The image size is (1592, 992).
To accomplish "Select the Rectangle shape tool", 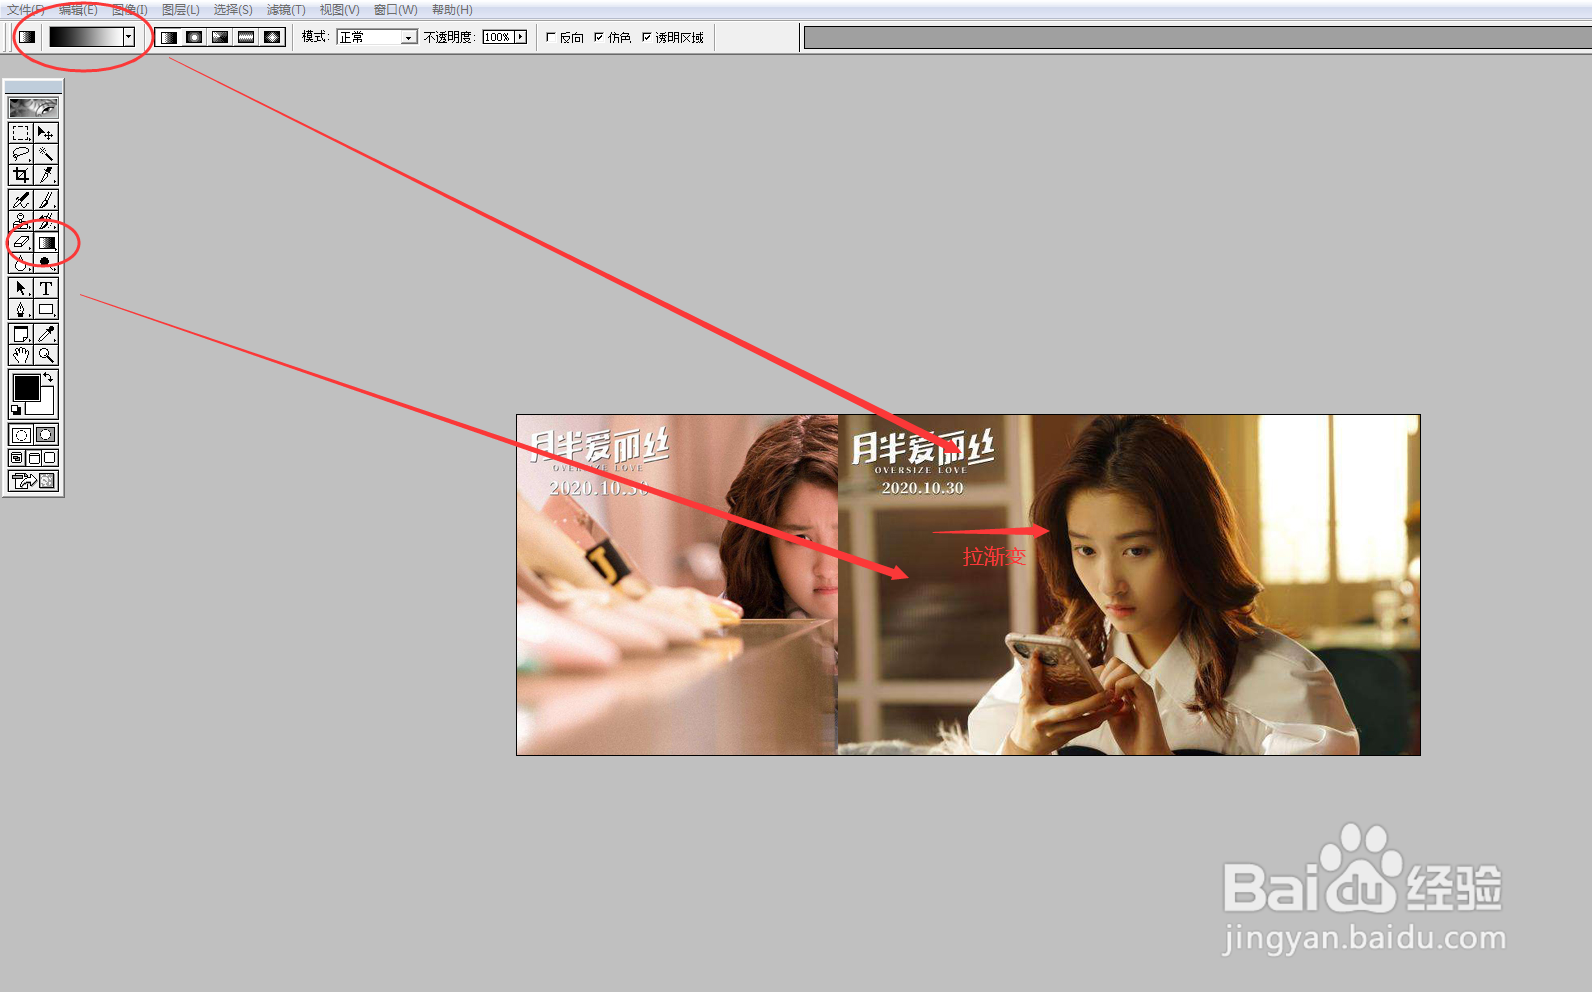I will [x=46, y=309].
